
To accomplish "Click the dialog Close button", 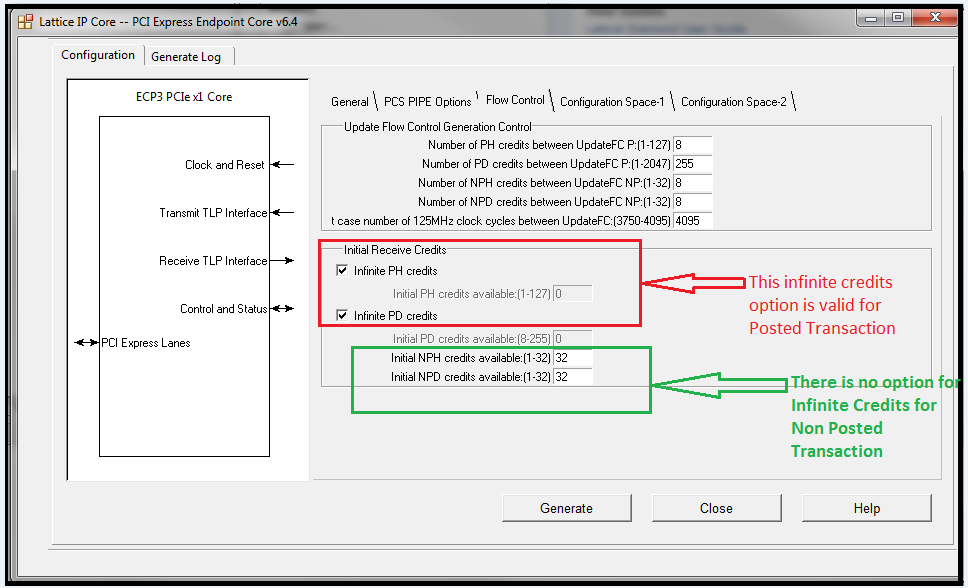I will pyautogui.click(x=716, y=508).
